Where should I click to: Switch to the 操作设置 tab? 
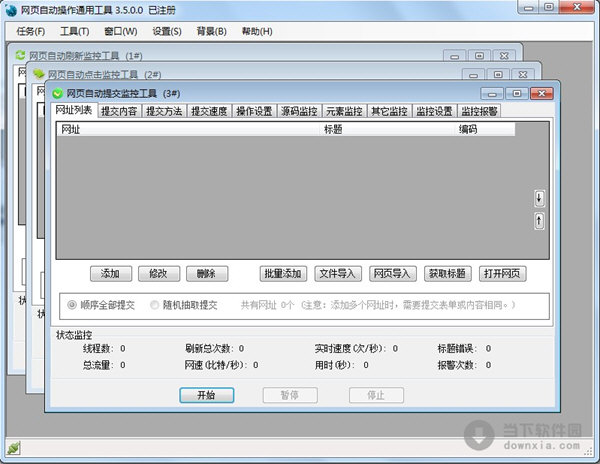pyautogui.click(x=254, y=111)
